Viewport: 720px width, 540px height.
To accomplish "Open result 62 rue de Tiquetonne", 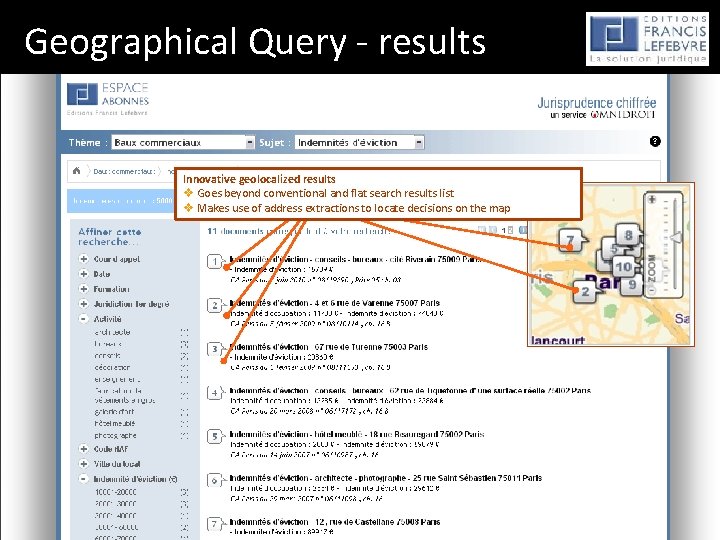I will coord(410,390).
